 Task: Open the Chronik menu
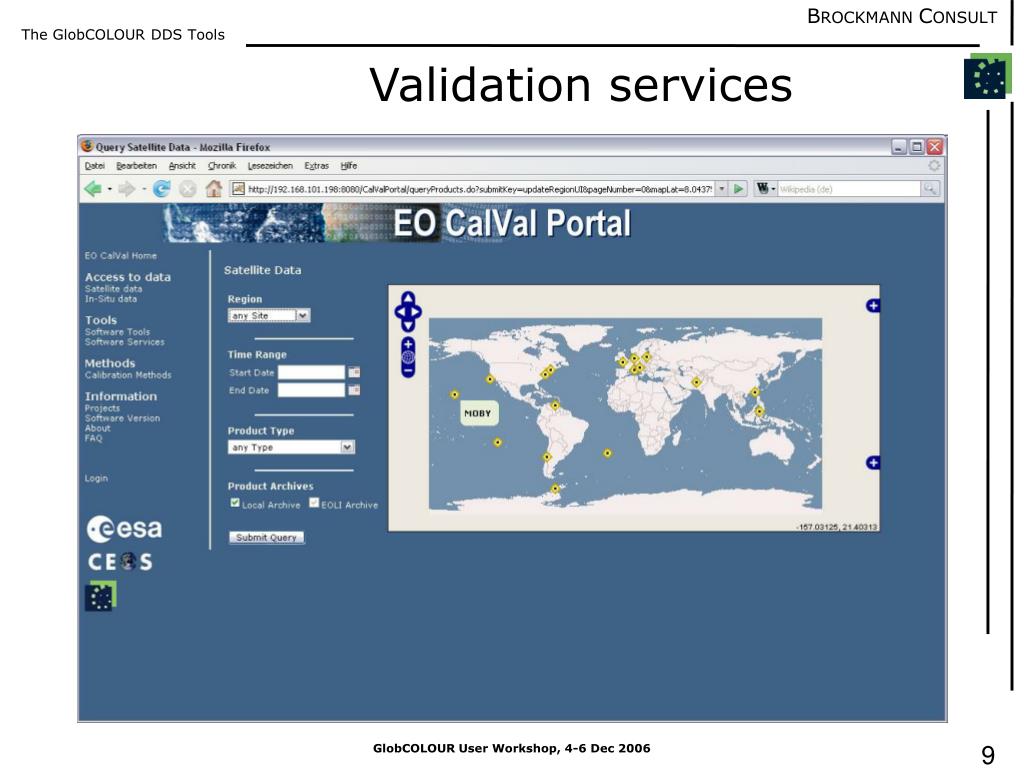point(222,166)
